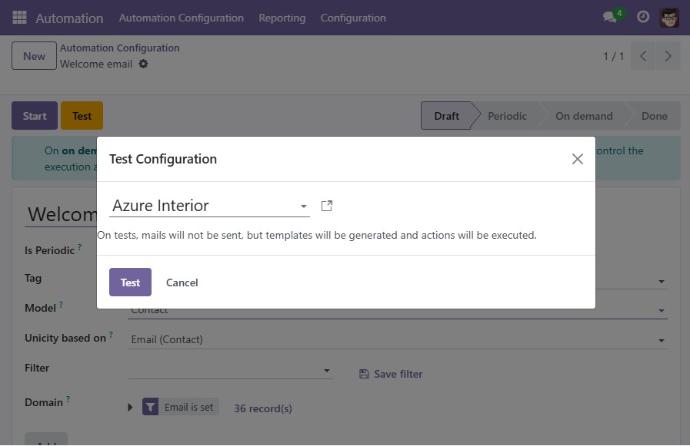Screen dimensions: 690x446
Task: Click the Save filter disk icon
Action: tap(364, 374)
